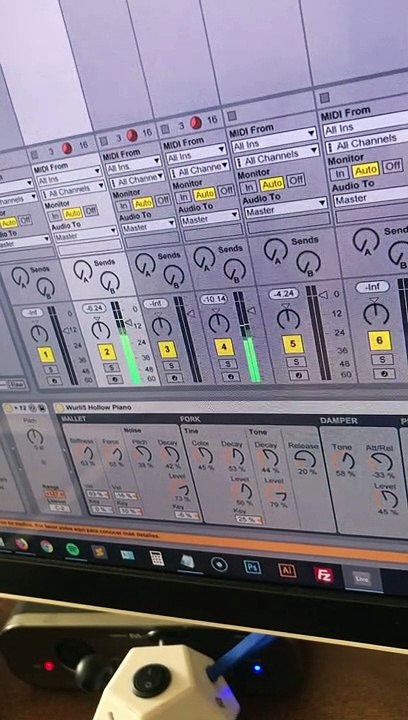
Task: Arm track 5 for recording
Action: (298, 375)
